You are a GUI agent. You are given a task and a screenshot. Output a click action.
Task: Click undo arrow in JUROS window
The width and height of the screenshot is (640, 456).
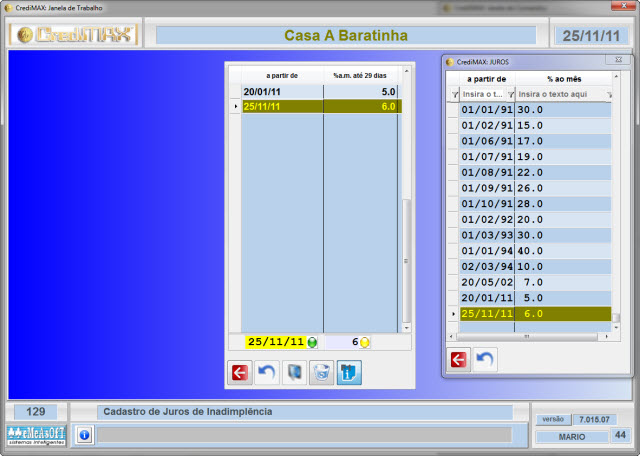(x=485, y=358)
